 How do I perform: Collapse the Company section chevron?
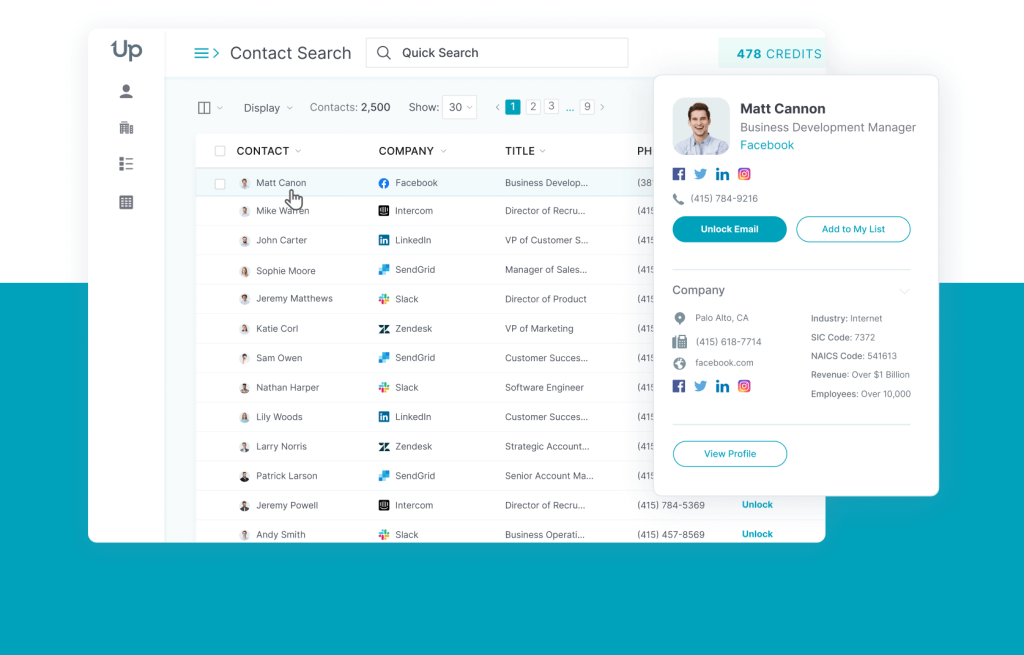pos(904,291)
